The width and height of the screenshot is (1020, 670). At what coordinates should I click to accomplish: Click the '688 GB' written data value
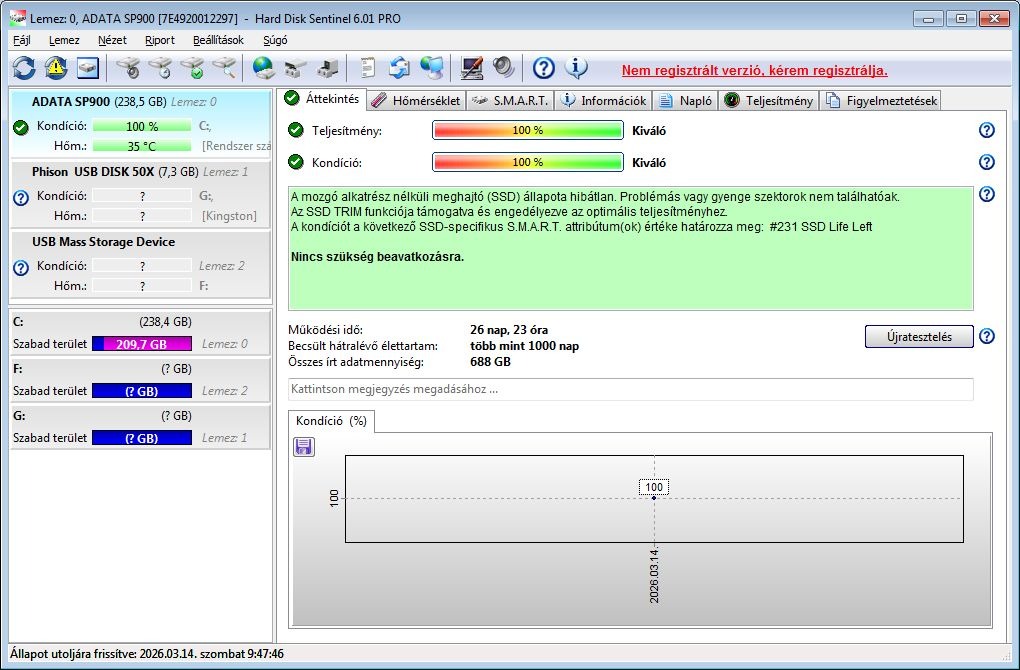click(490, 362)
